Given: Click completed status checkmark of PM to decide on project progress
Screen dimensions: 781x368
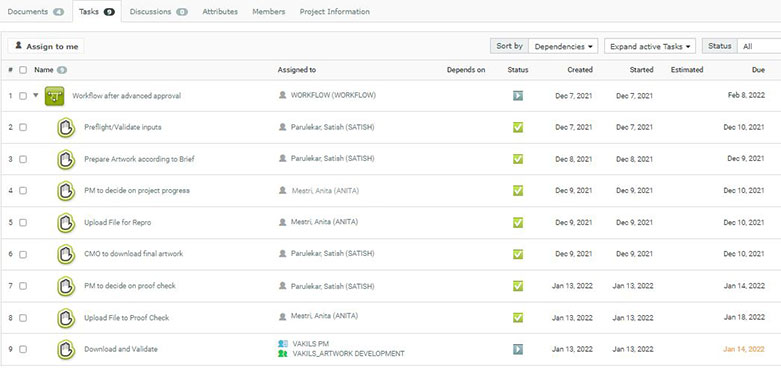Looking at the screenshot, I should (518, 191).
